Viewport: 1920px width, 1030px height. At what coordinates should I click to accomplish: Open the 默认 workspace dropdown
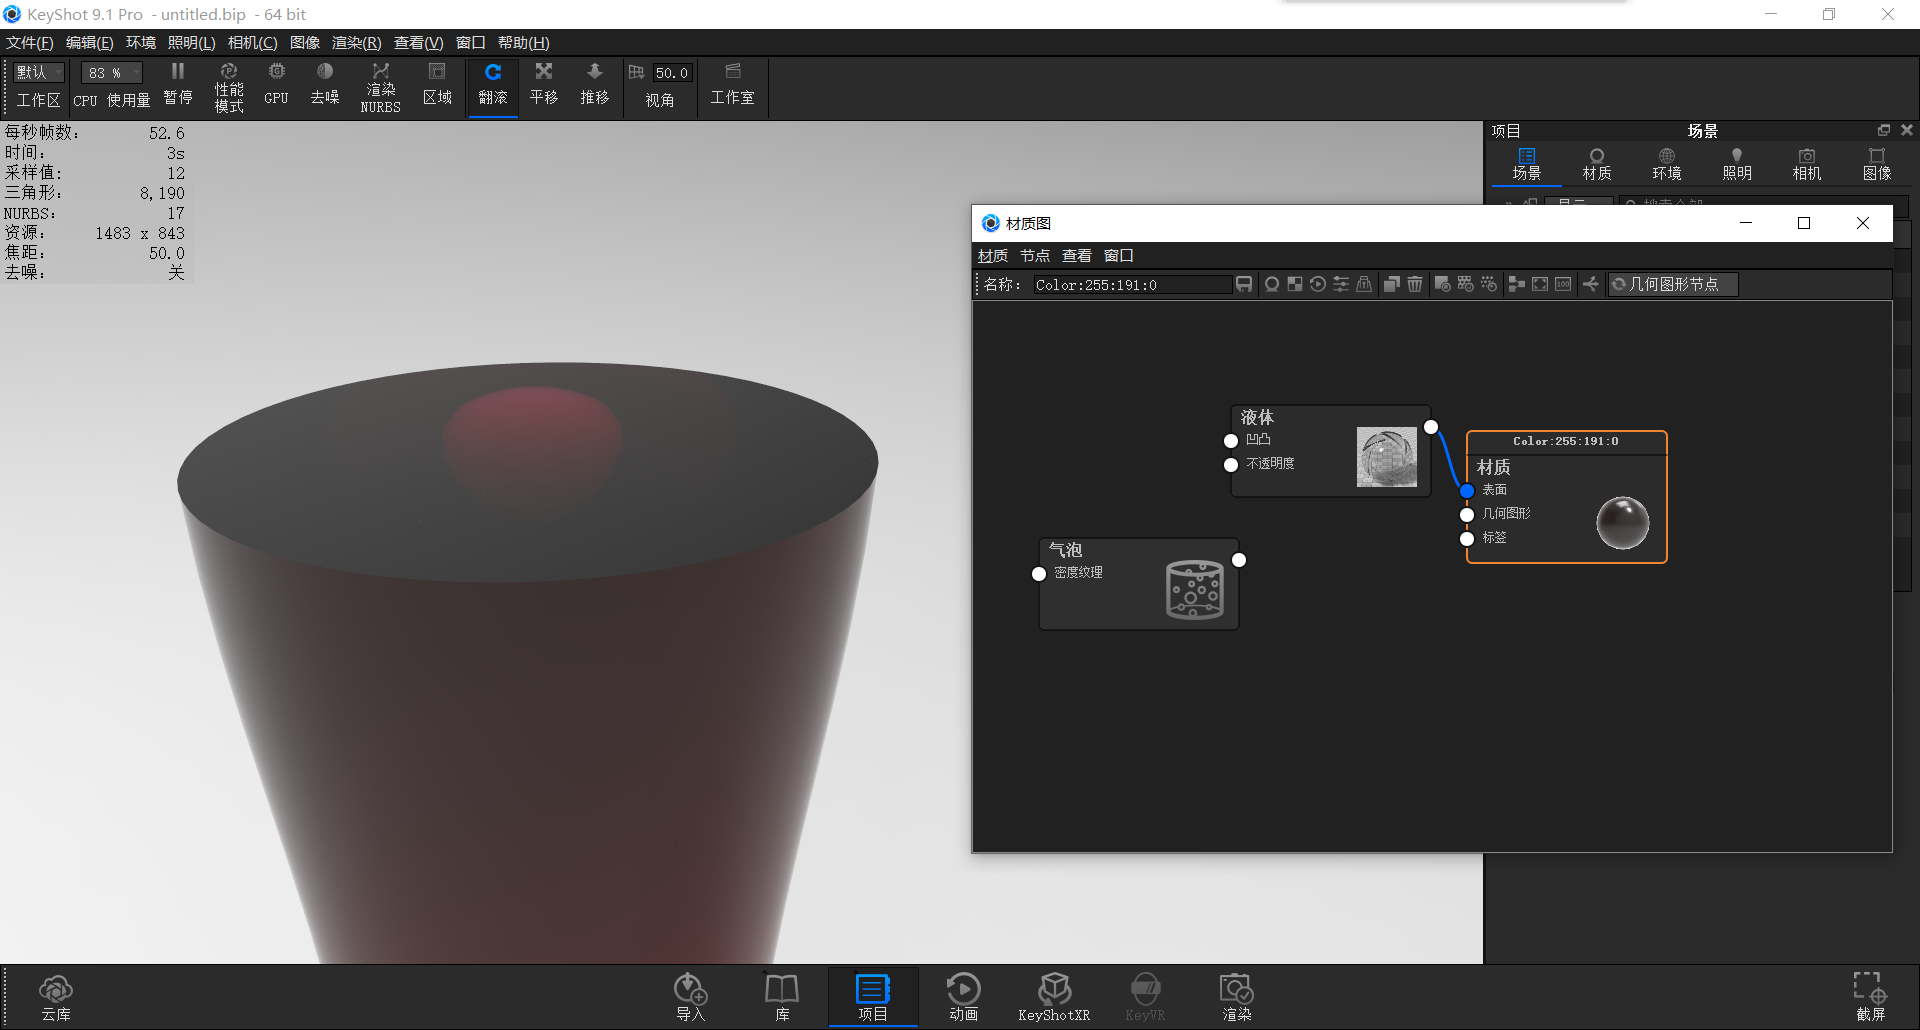tap(37, 71)
